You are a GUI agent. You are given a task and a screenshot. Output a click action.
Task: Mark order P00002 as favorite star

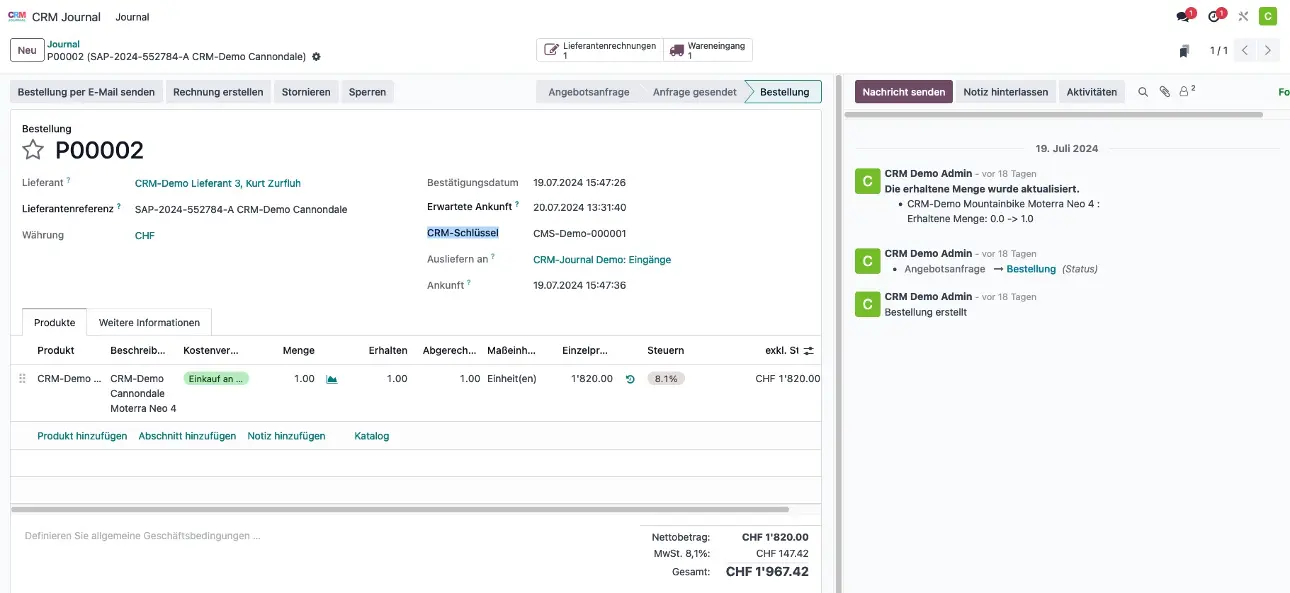33,150
